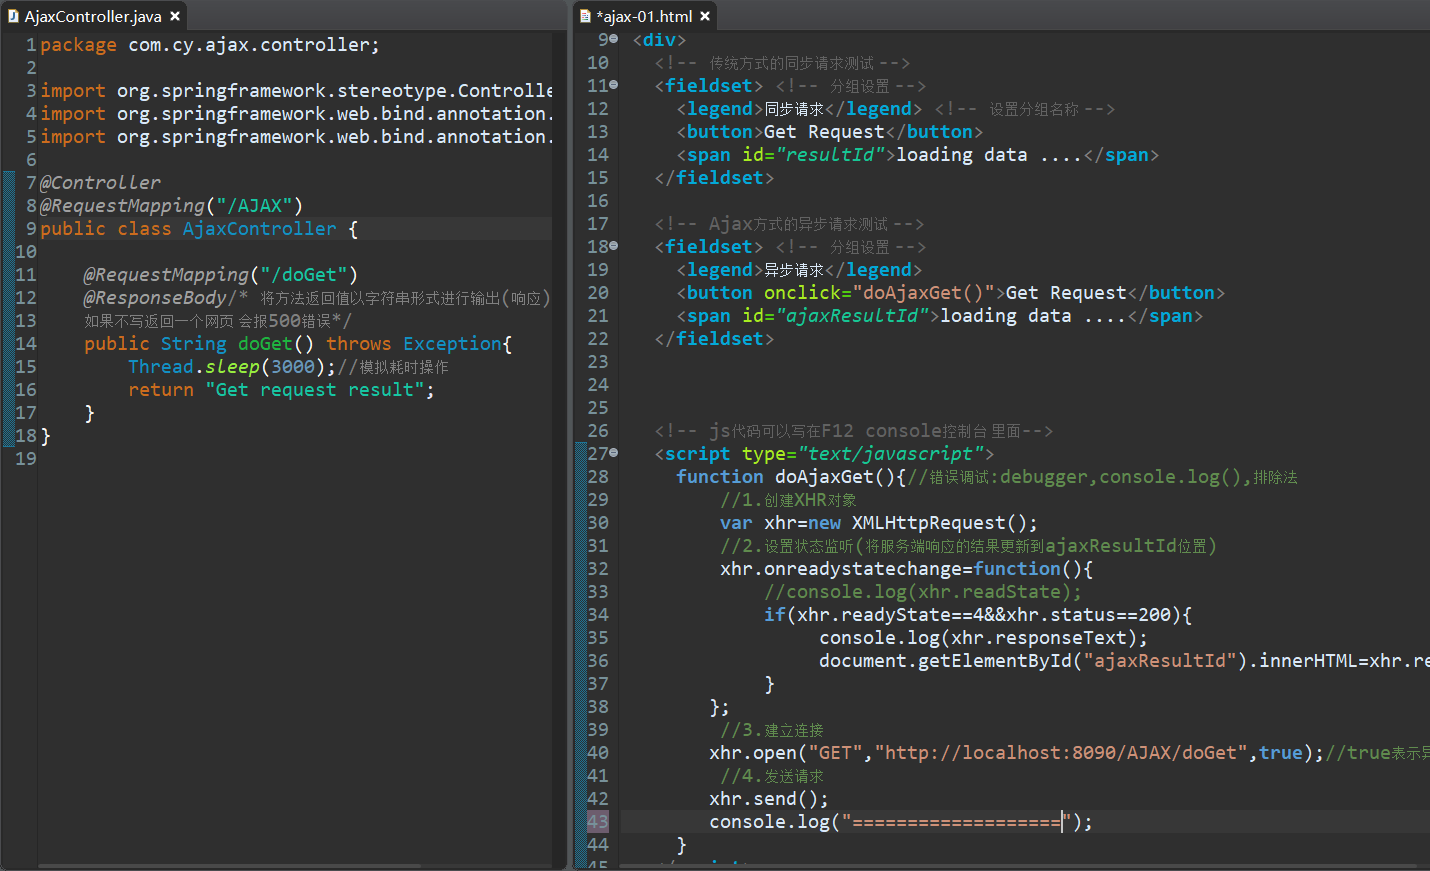Image resolution: width=1430 pixels, height=871 pixels.
Task: Click the import stereotype.Controller line
Action: [296, 90]
